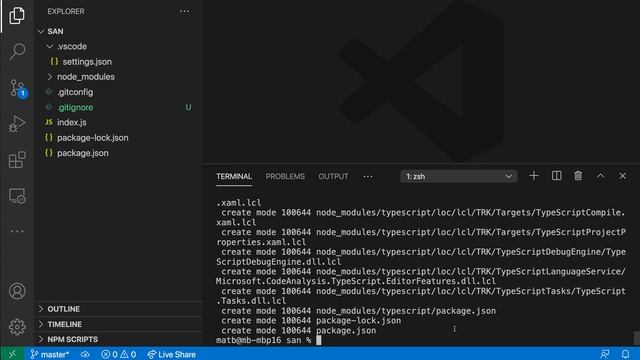Viewport: 640px width, 360px height.
Task: Select the terminal 1: zsh dropdown
Action: tap(459, 176)
